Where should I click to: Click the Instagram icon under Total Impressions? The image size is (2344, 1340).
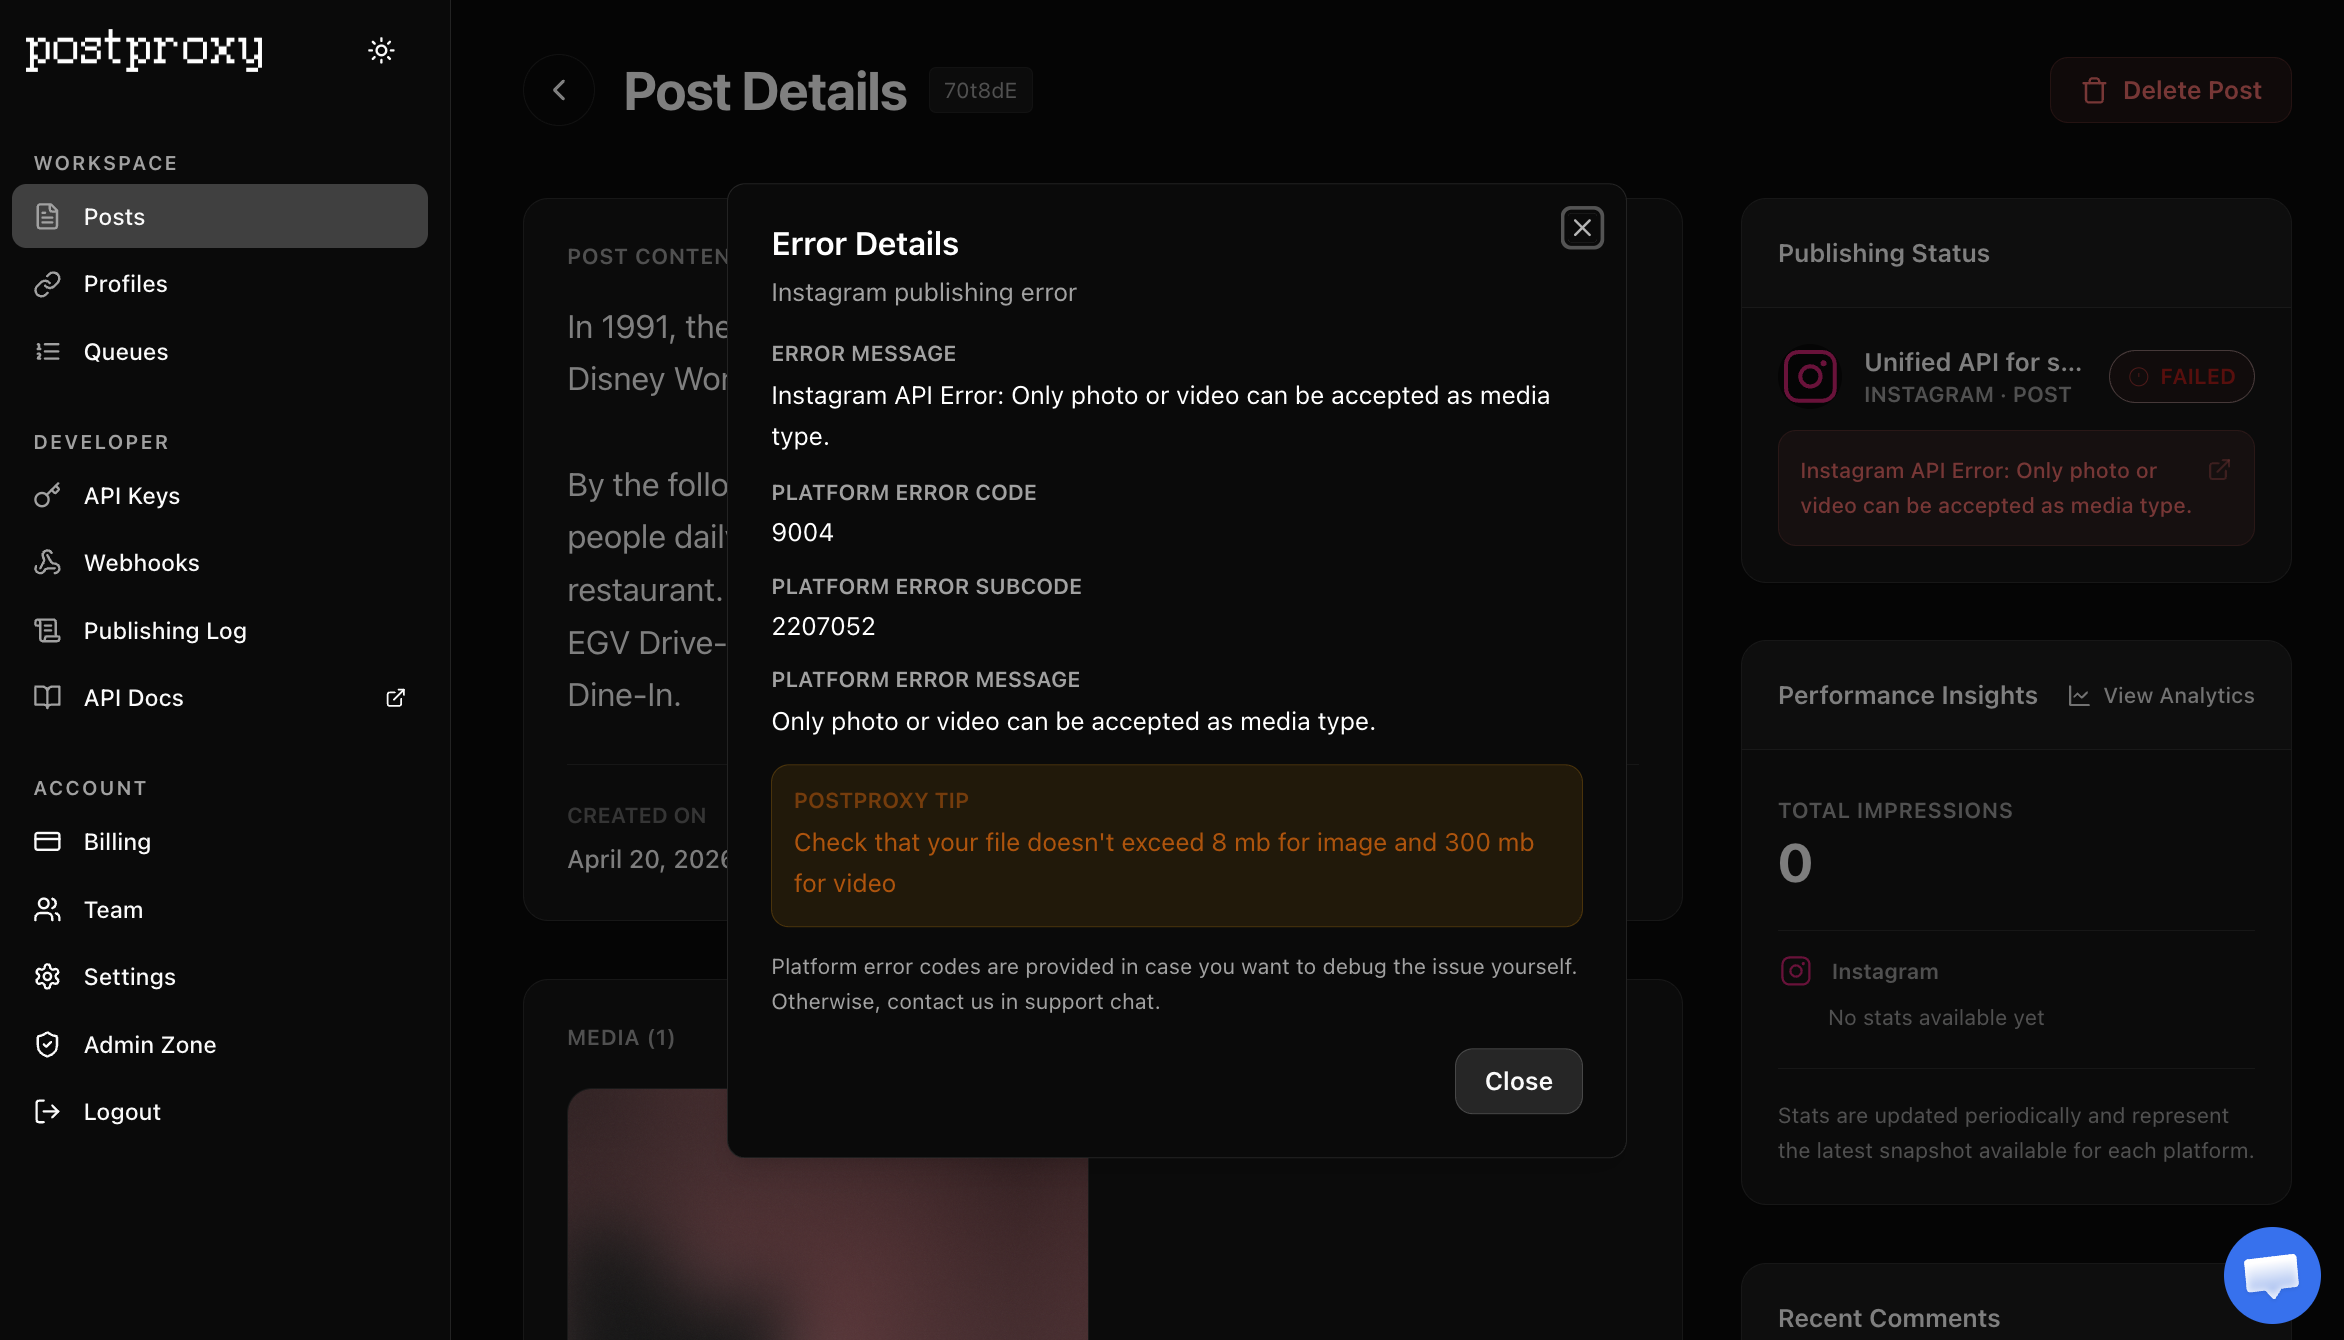1796,971
